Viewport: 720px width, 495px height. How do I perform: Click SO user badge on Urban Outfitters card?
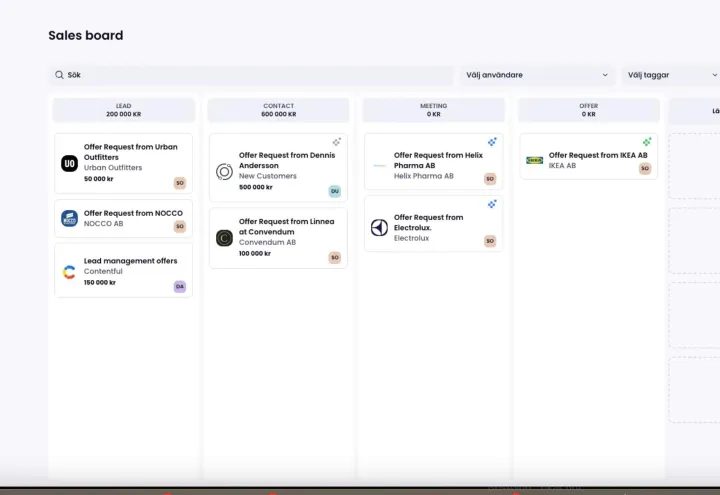coord(180,183)
